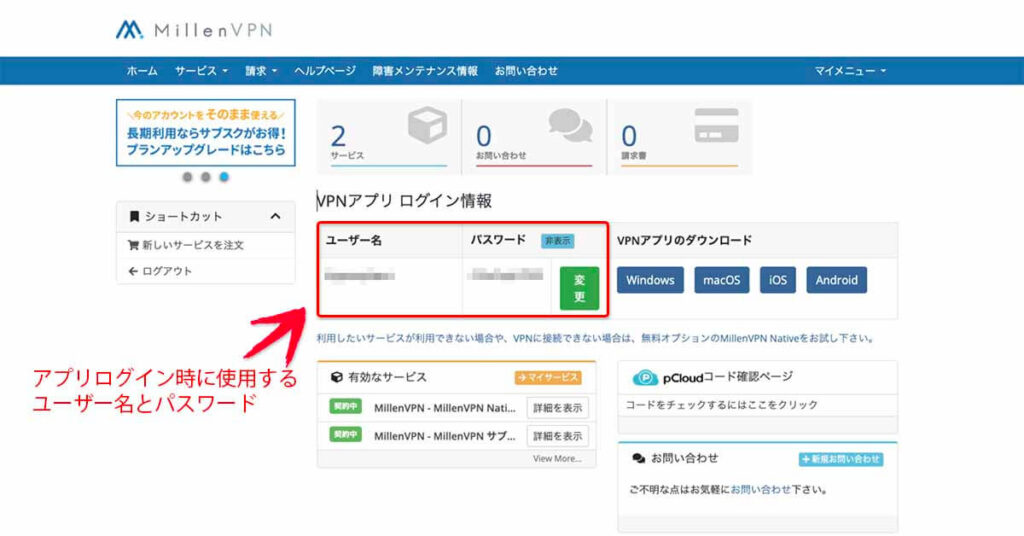Open the 0 請求書 stat tile
Image resolution: width=1024 pixels, height=536 pixels.
click(679, 137)
